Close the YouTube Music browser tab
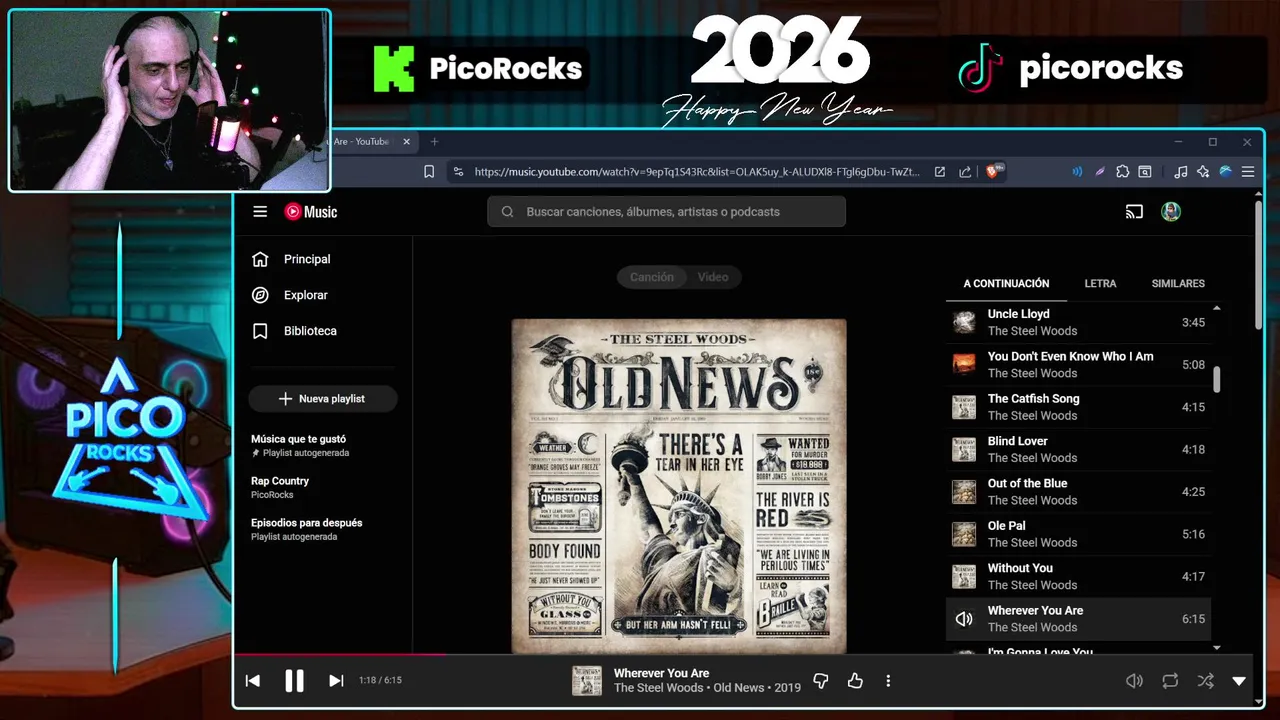 click(x=407, y=142)
